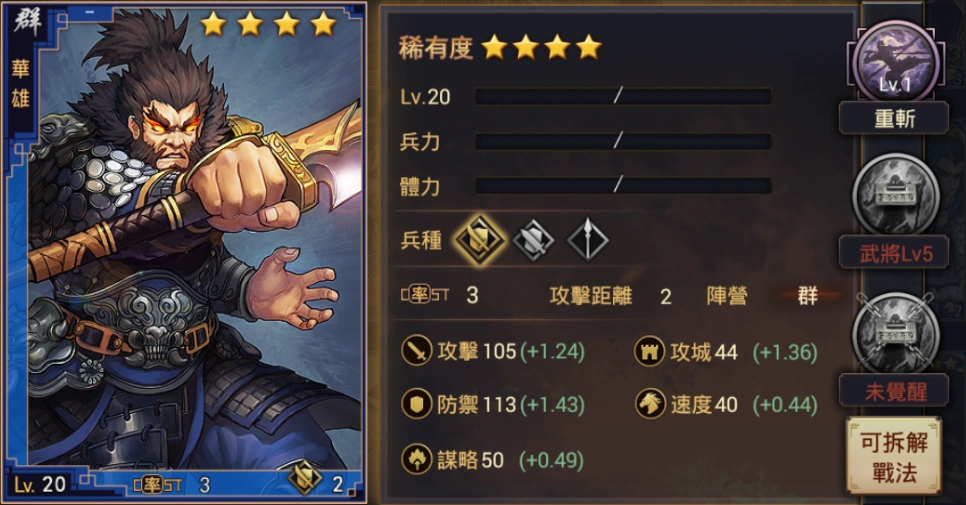Screen dimensions: 966x505
Task: Click the 群 faction badge beside 陣營
Action: point(808,296)
